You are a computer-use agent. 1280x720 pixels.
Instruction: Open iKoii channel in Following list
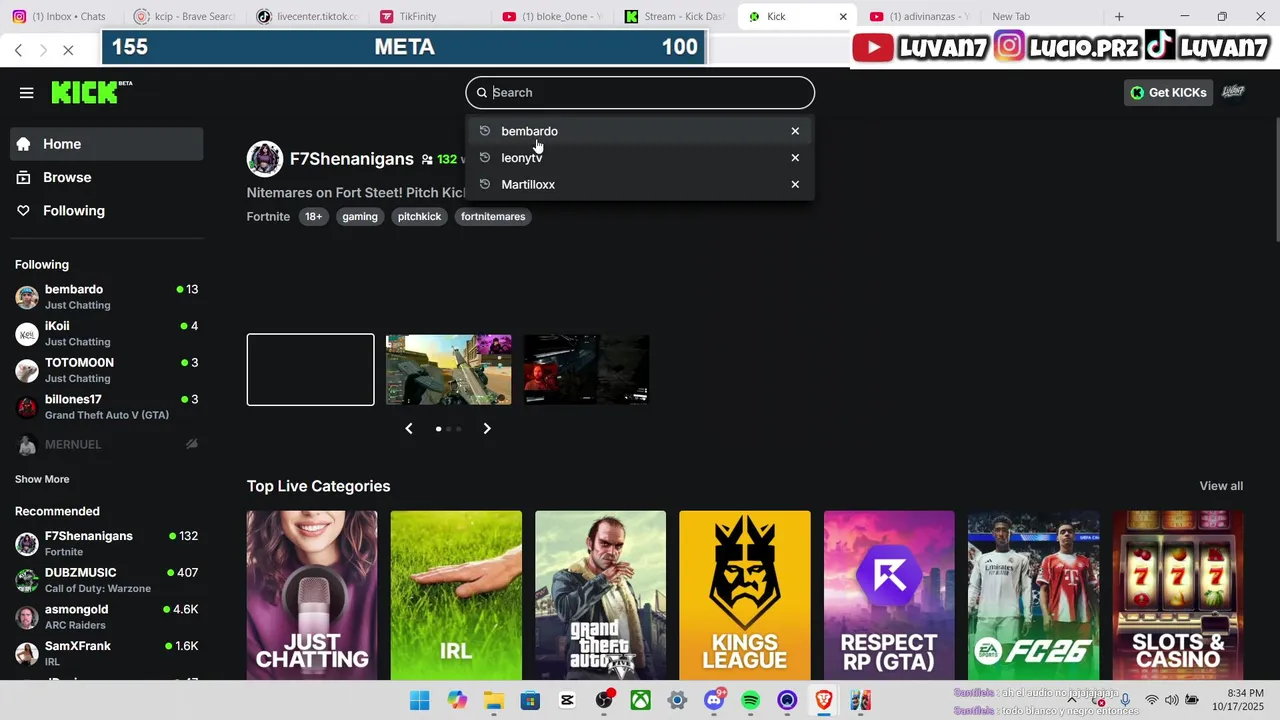(107, 334)
